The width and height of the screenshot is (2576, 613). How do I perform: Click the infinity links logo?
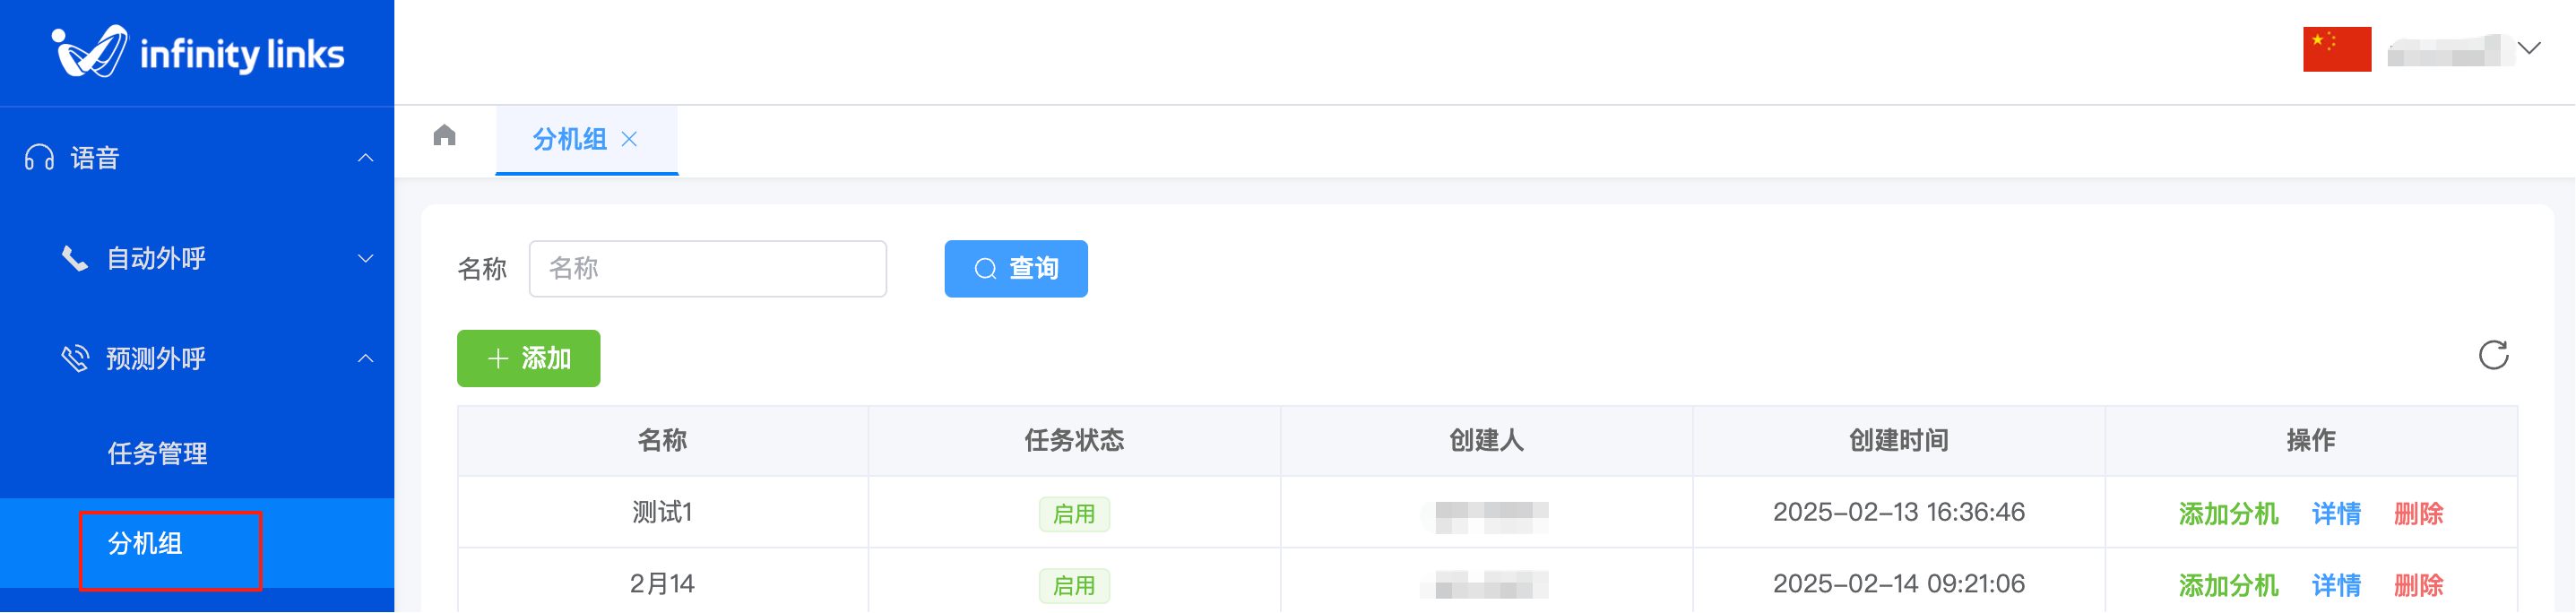(197, 52)
